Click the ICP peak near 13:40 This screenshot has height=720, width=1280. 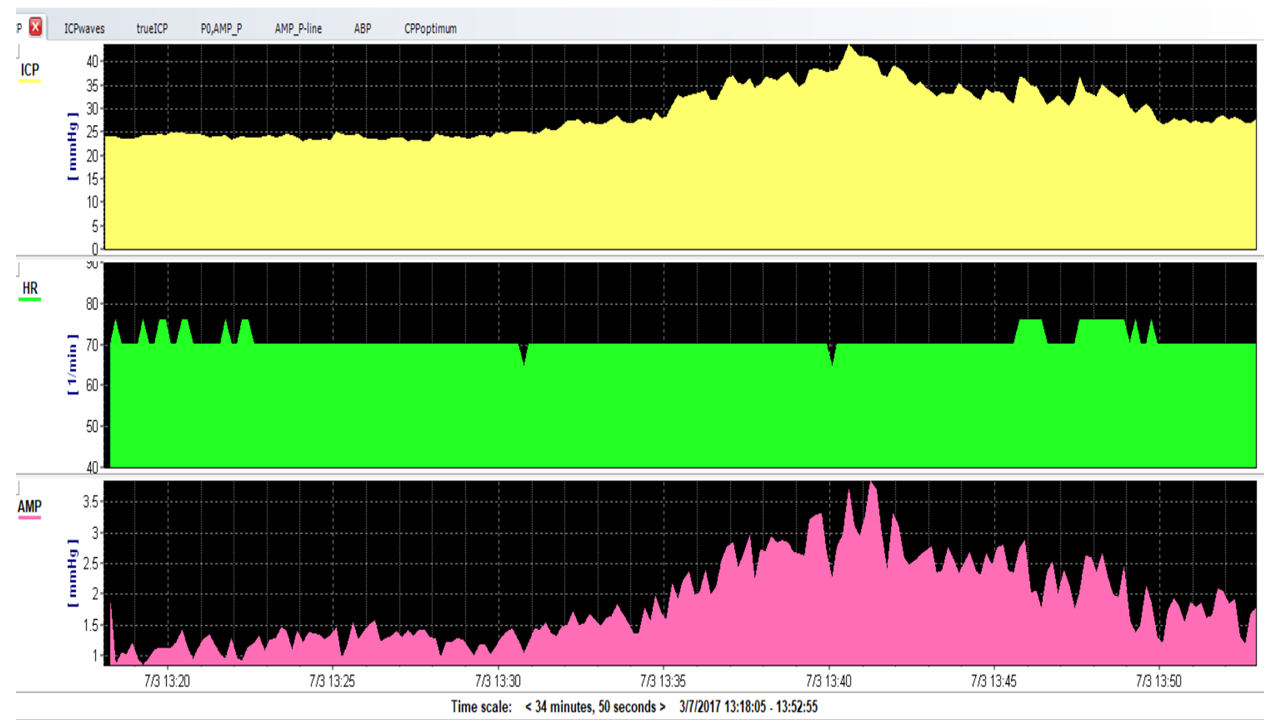tap(849, 47)
